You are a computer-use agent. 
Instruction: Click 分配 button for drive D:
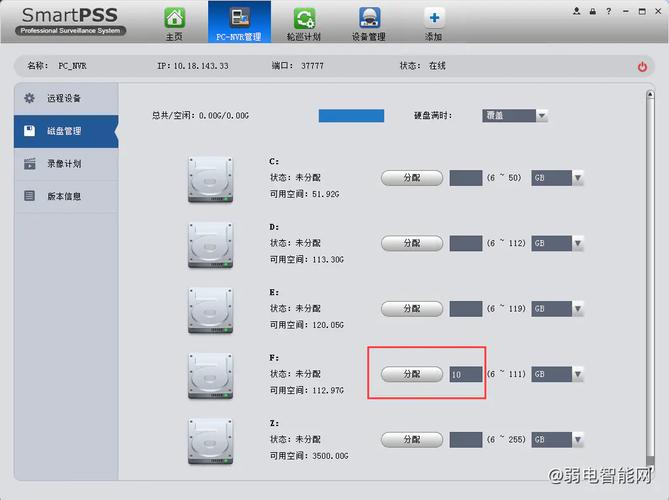pos(412,243)
